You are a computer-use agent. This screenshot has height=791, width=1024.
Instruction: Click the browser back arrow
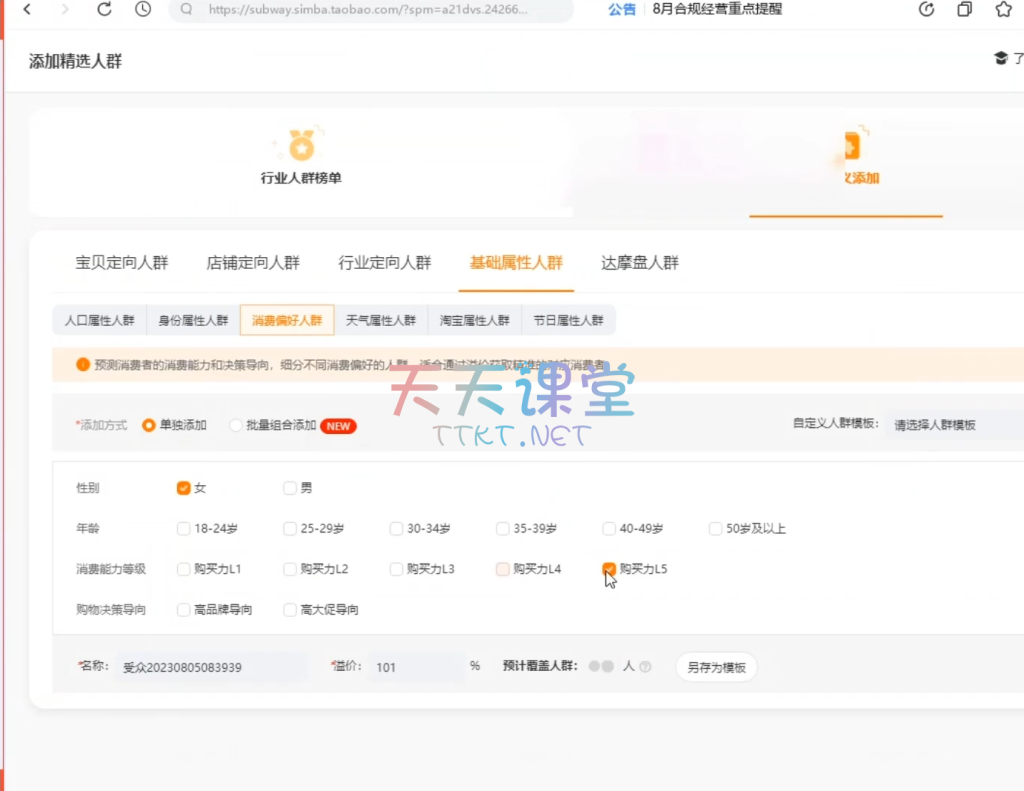[26, 10]
